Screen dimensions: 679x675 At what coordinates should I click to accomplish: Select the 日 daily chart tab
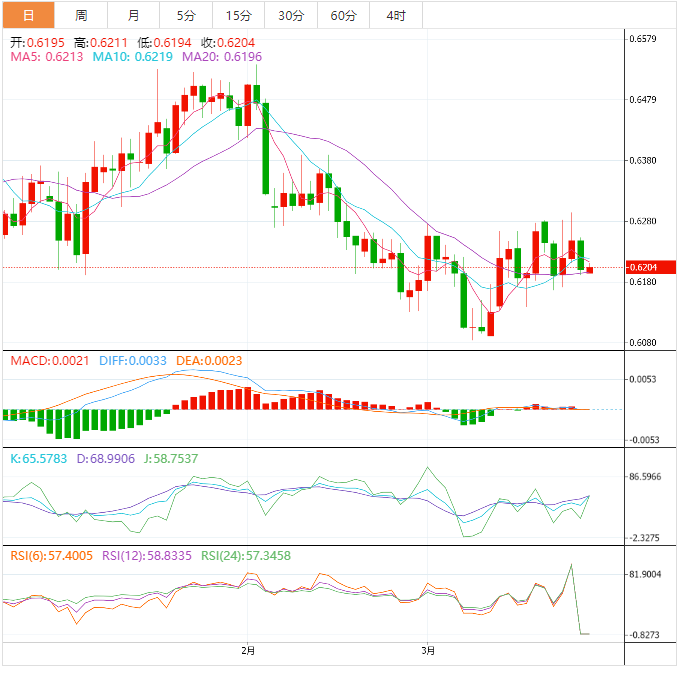(x=27, y=15)
